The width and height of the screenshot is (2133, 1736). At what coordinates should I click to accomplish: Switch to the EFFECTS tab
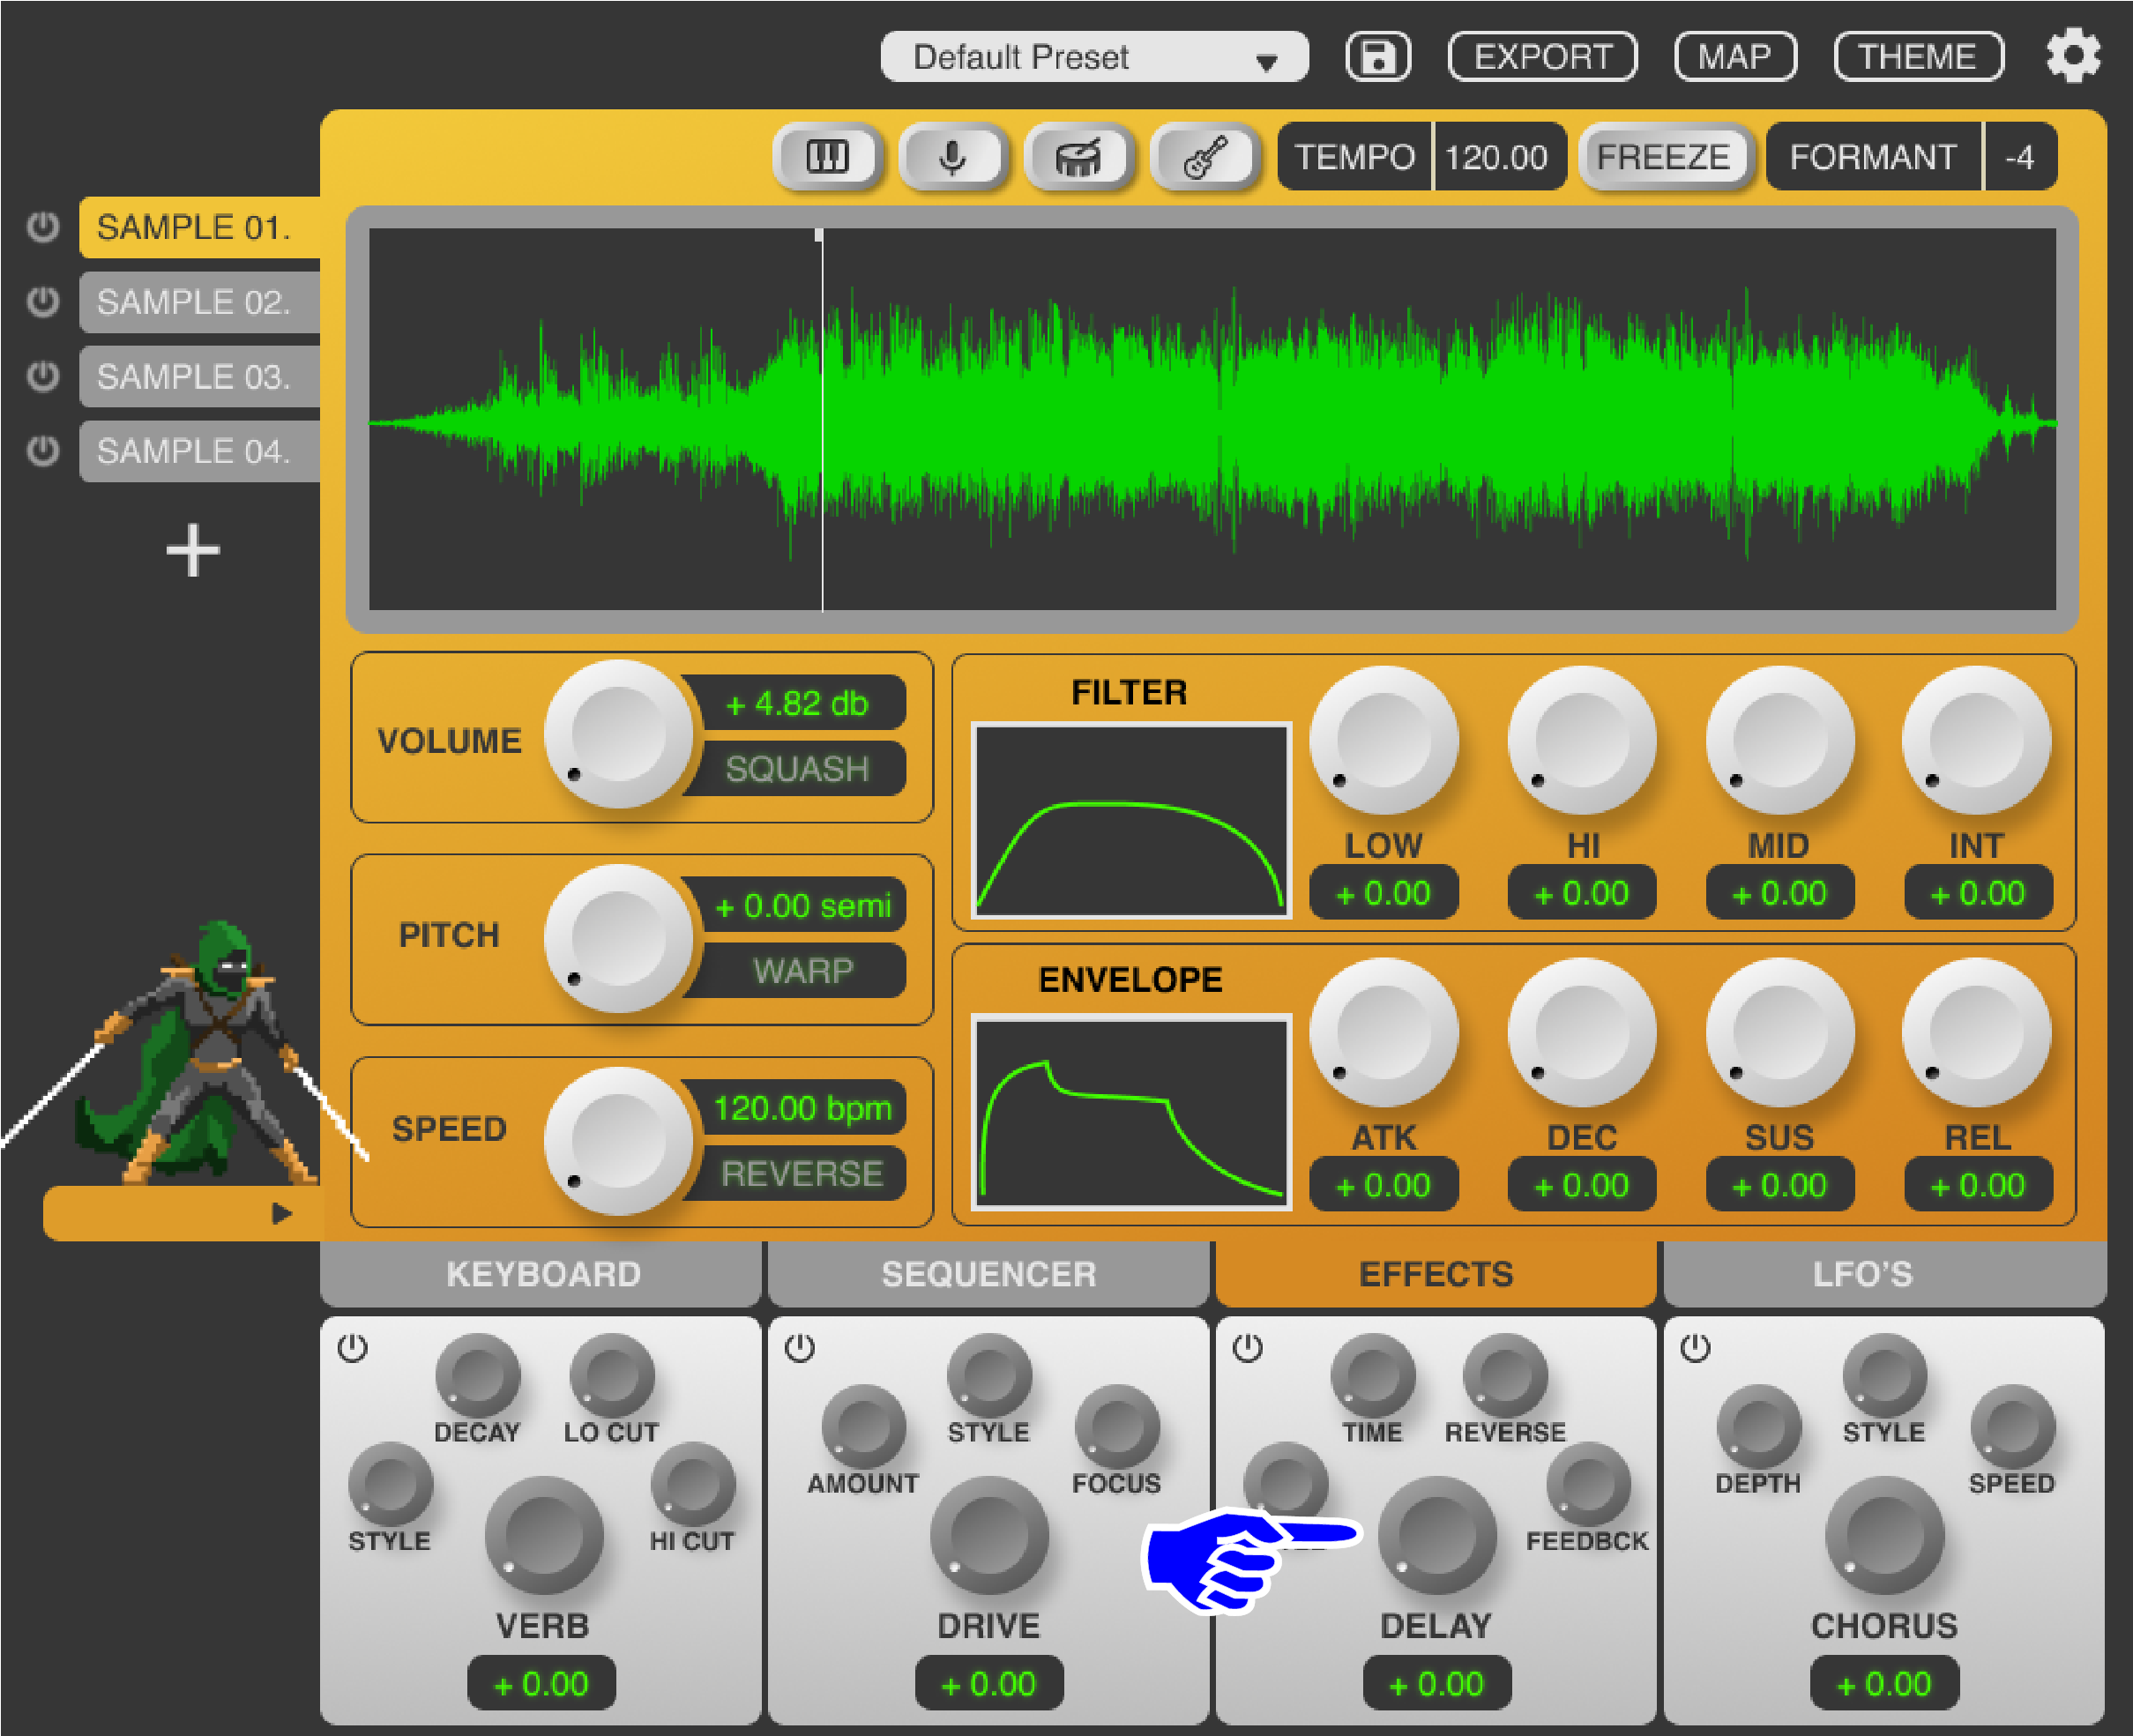(1436, 1273)
